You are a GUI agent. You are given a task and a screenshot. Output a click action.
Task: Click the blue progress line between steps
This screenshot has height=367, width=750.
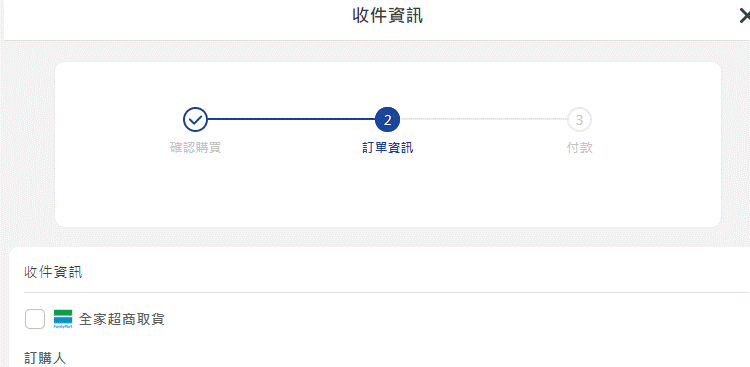pos(291,120)
